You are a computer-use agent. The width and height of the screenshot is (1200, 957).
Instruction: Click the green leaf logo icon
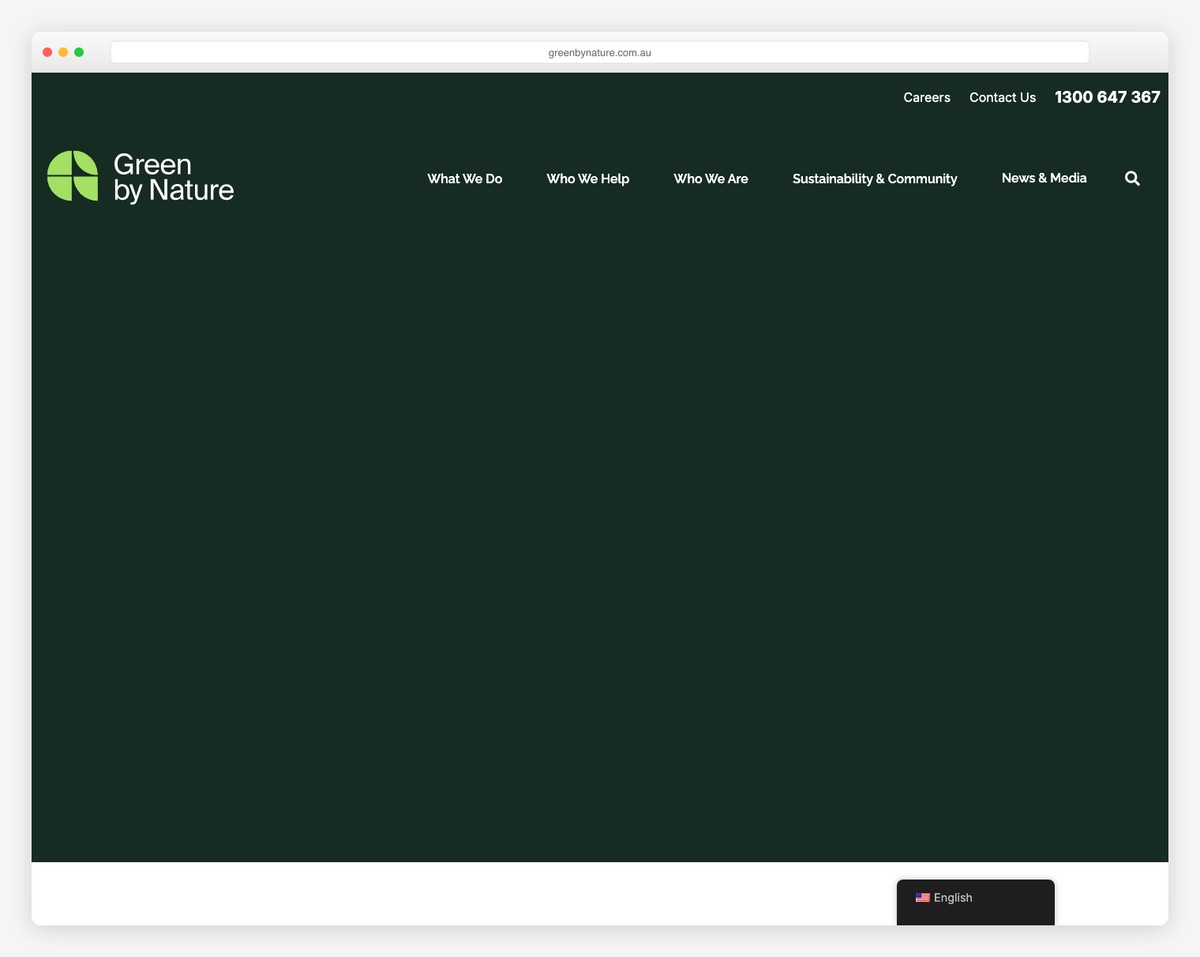pyautogui.click(x=72, y=176)
